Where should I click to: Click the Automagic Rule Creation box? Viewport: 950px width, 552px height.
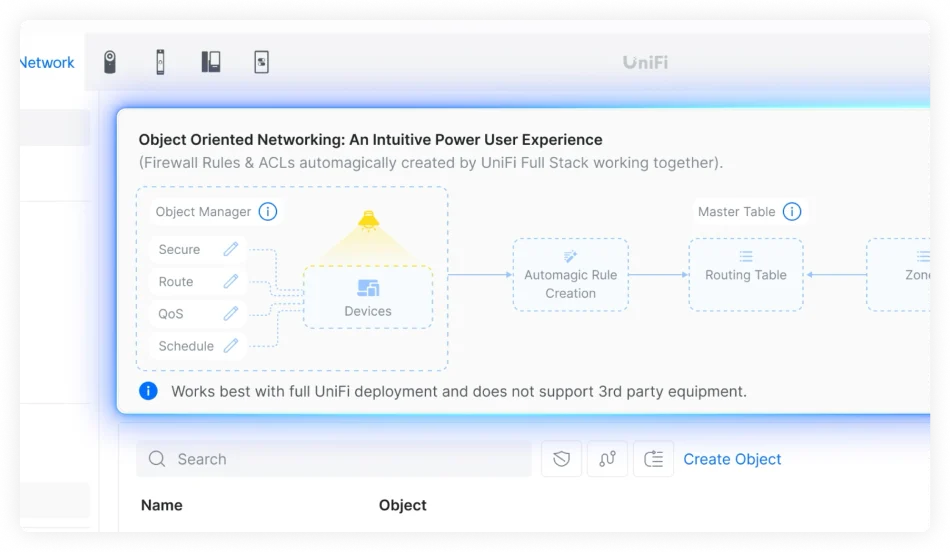(x=570, y=274)
